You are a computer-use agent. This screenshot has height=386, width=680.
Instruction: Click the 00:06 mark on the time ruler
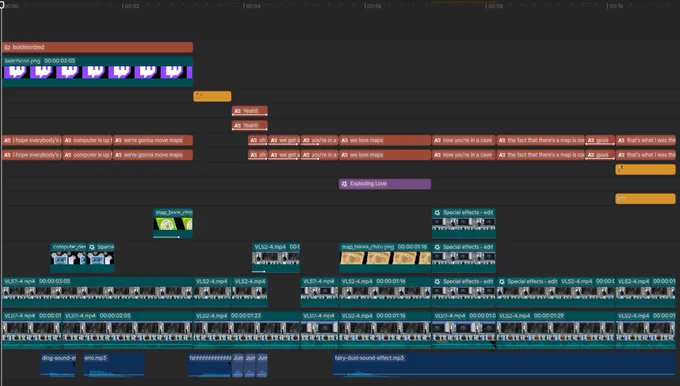374,6
